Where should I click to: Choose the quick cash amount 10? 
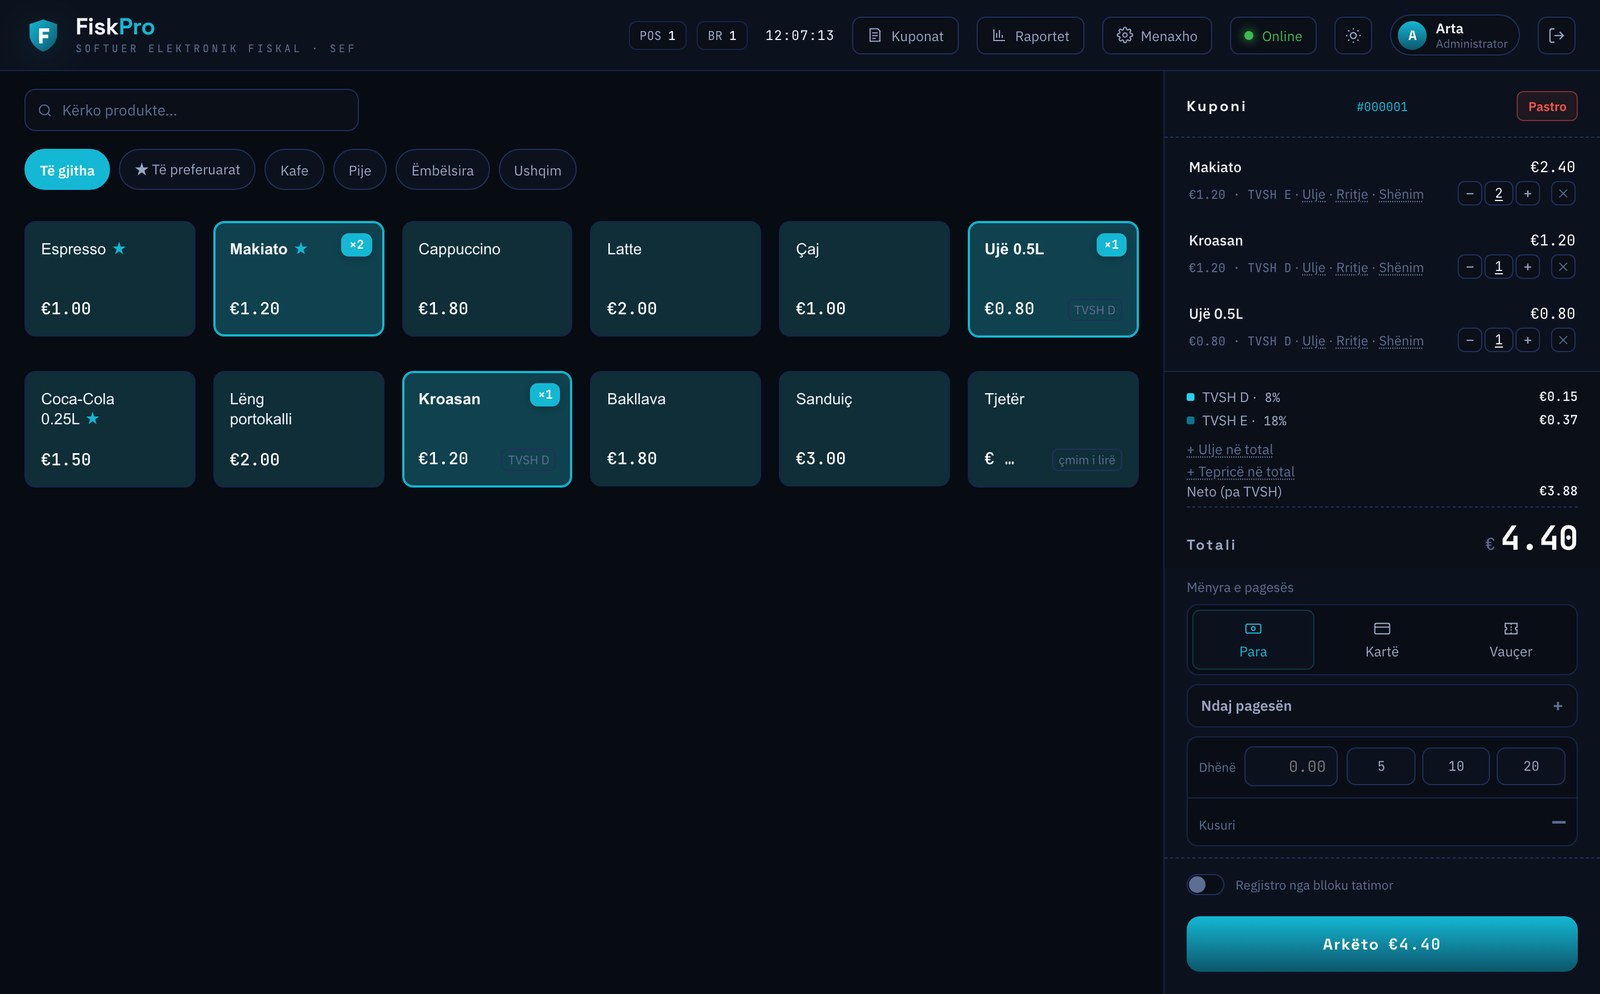point(1456,767)
